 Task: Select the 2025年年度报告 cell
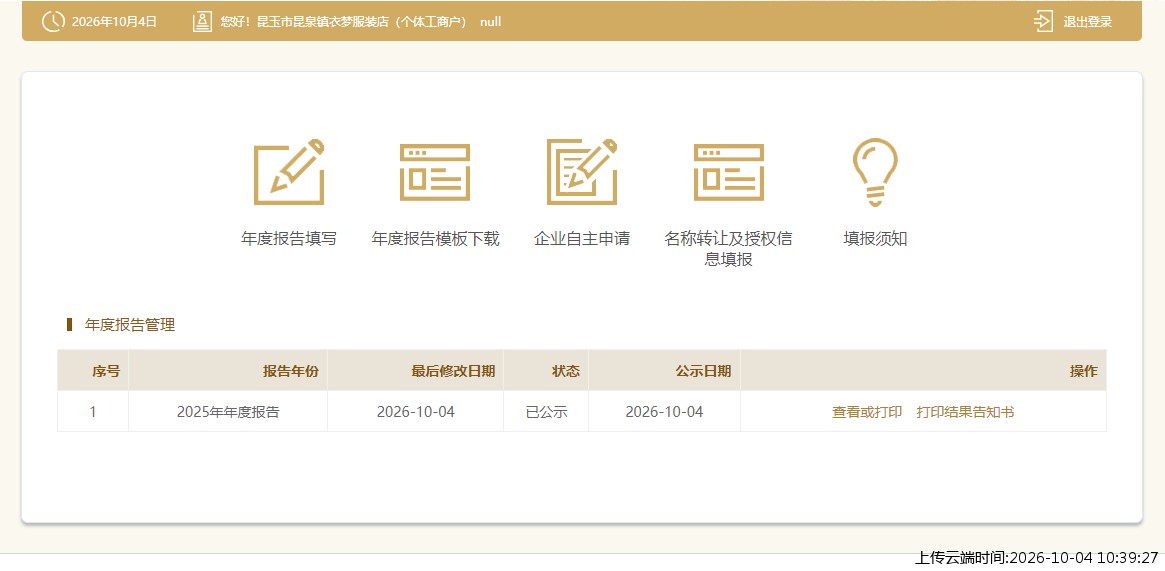[228, 412]
